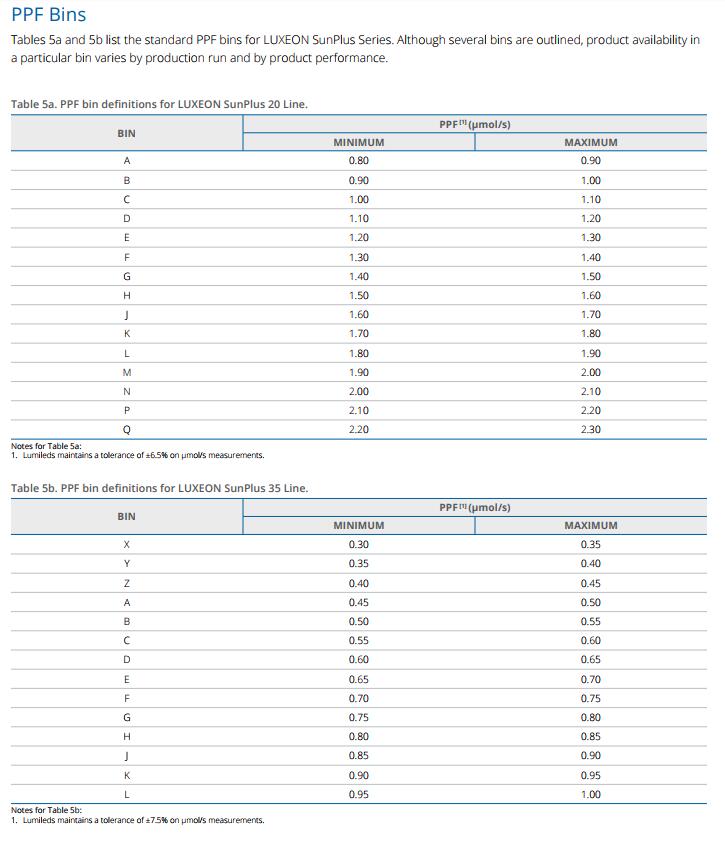Select Table 5b bin Y maximum value 0.40

click(591, 564)
